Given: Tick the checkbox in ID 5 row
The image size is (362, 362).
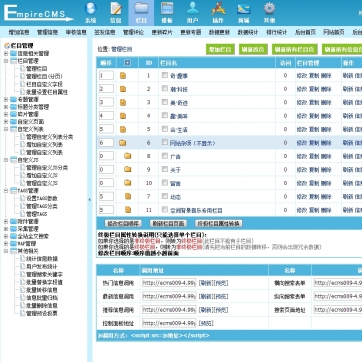Looking at the screenshot, I should pyautogui.click(x=165, y=129).
